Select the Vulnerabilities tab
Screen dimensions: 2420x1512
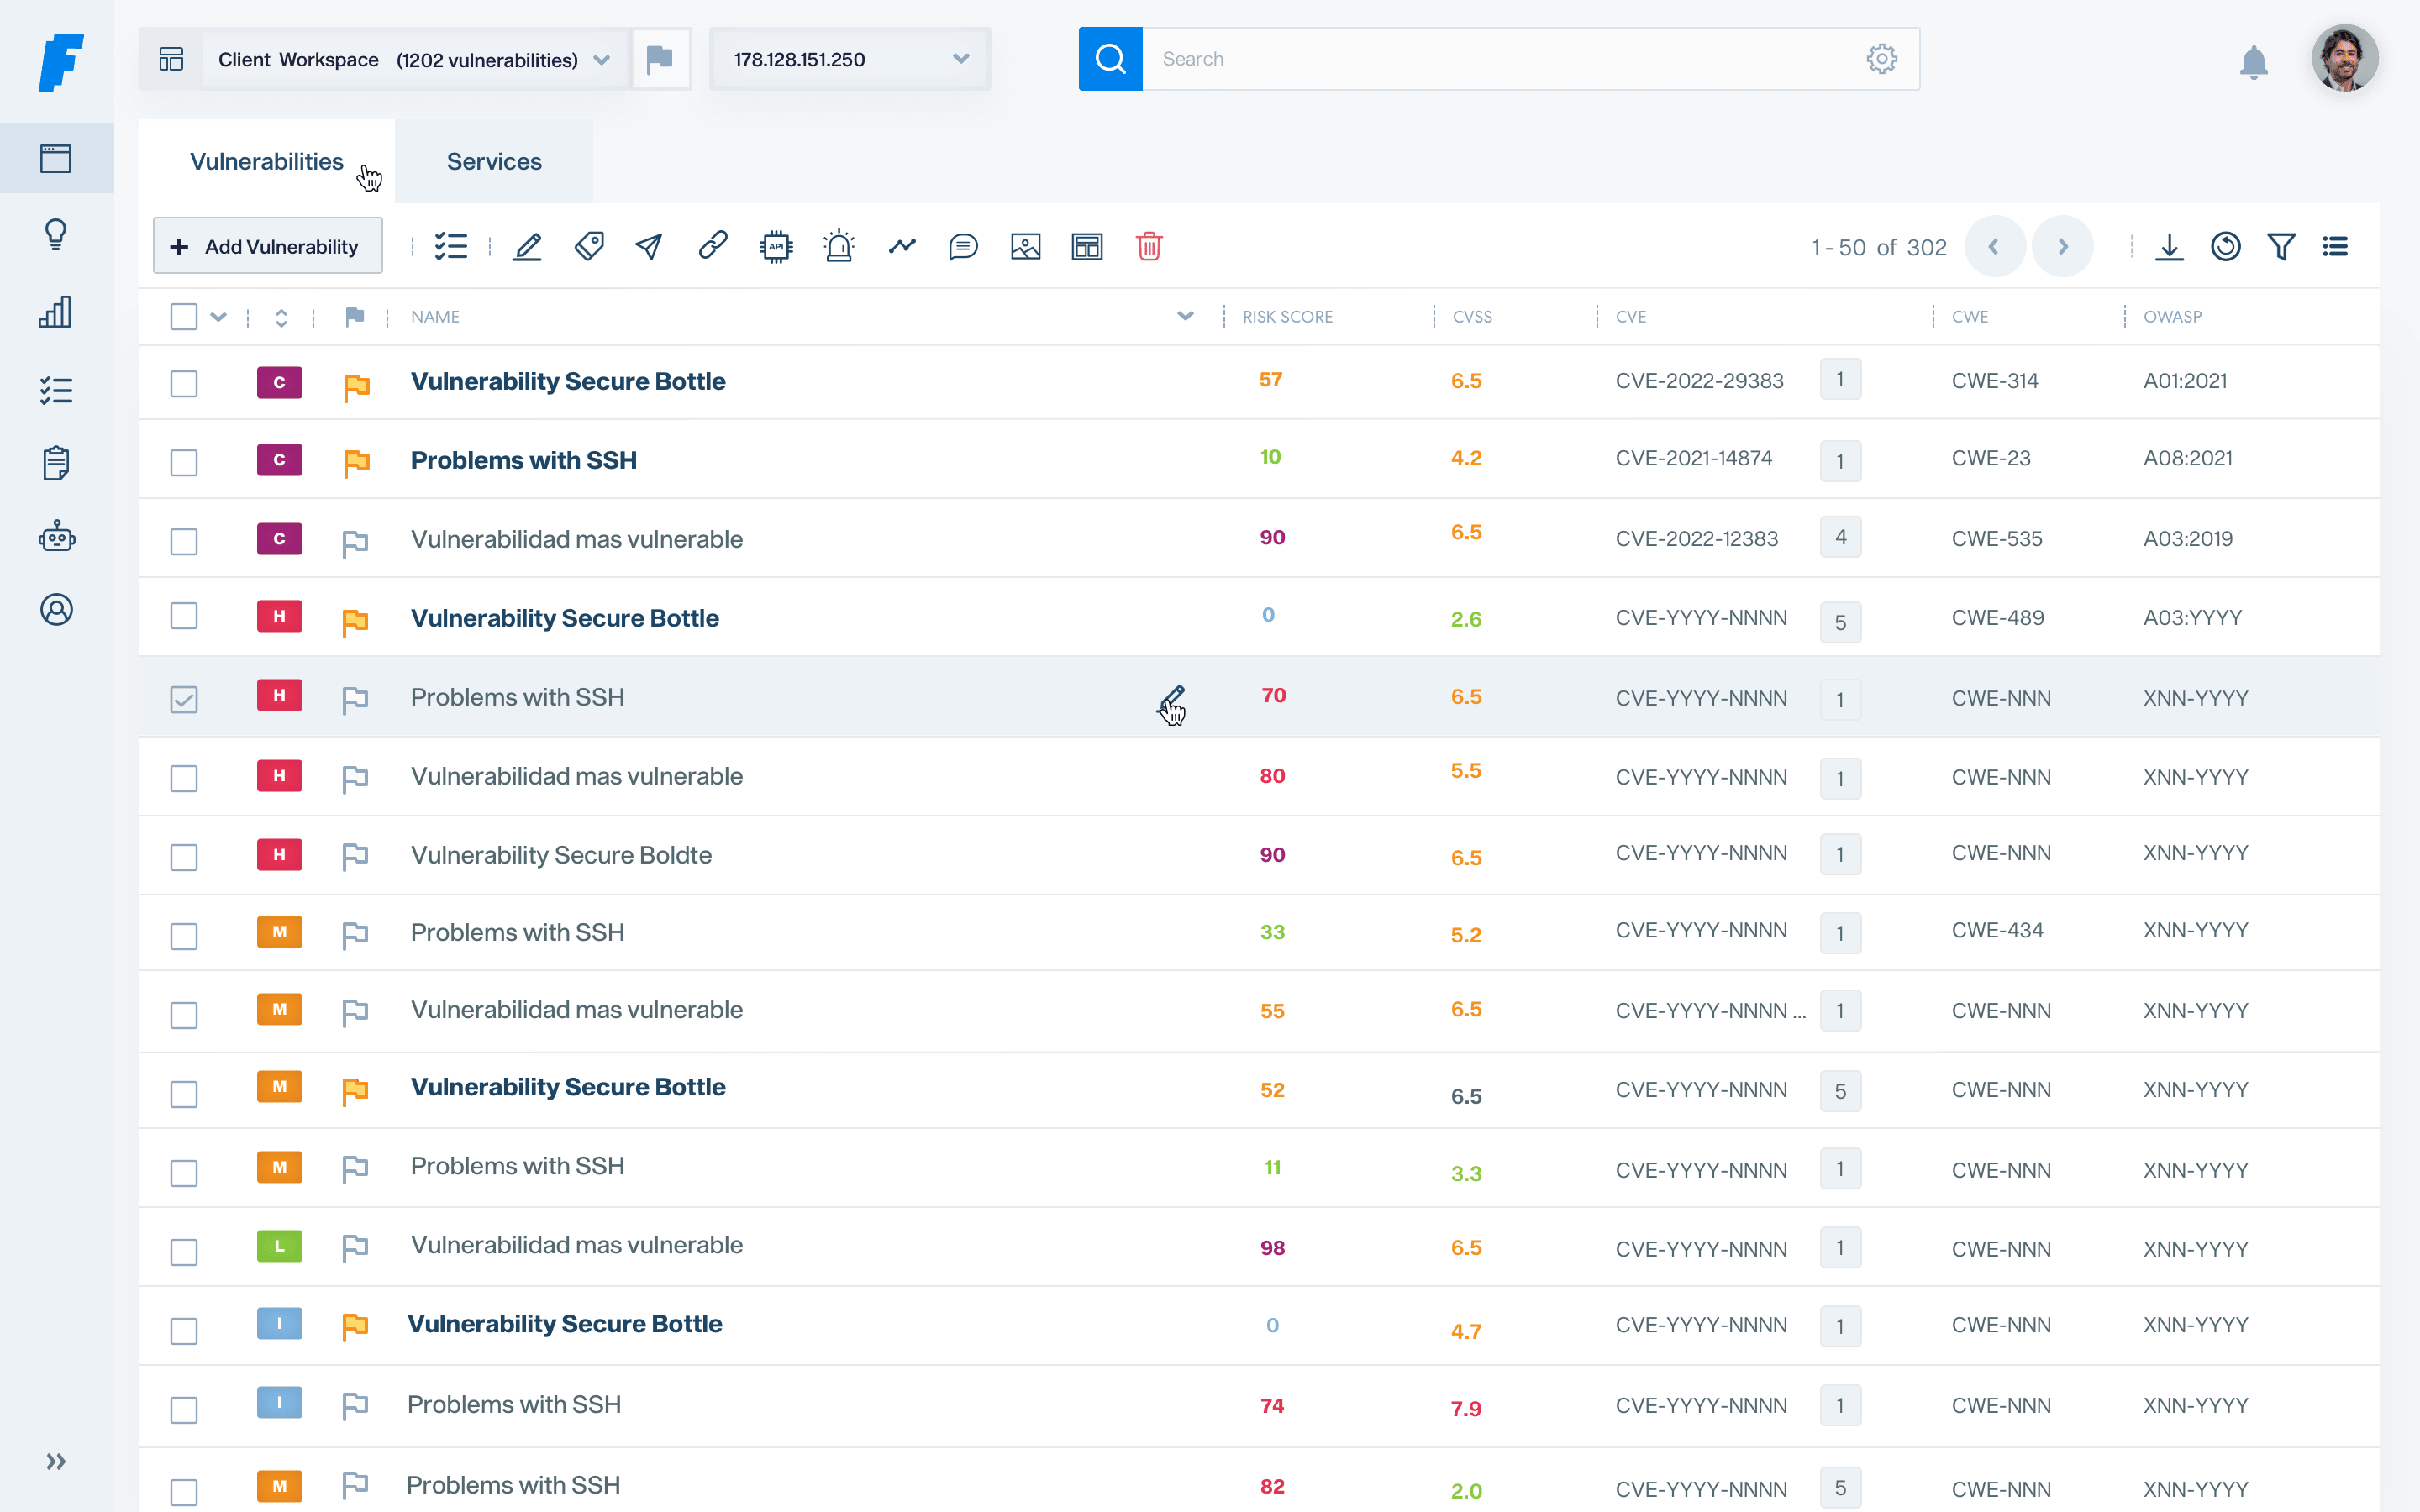point(266,162)
